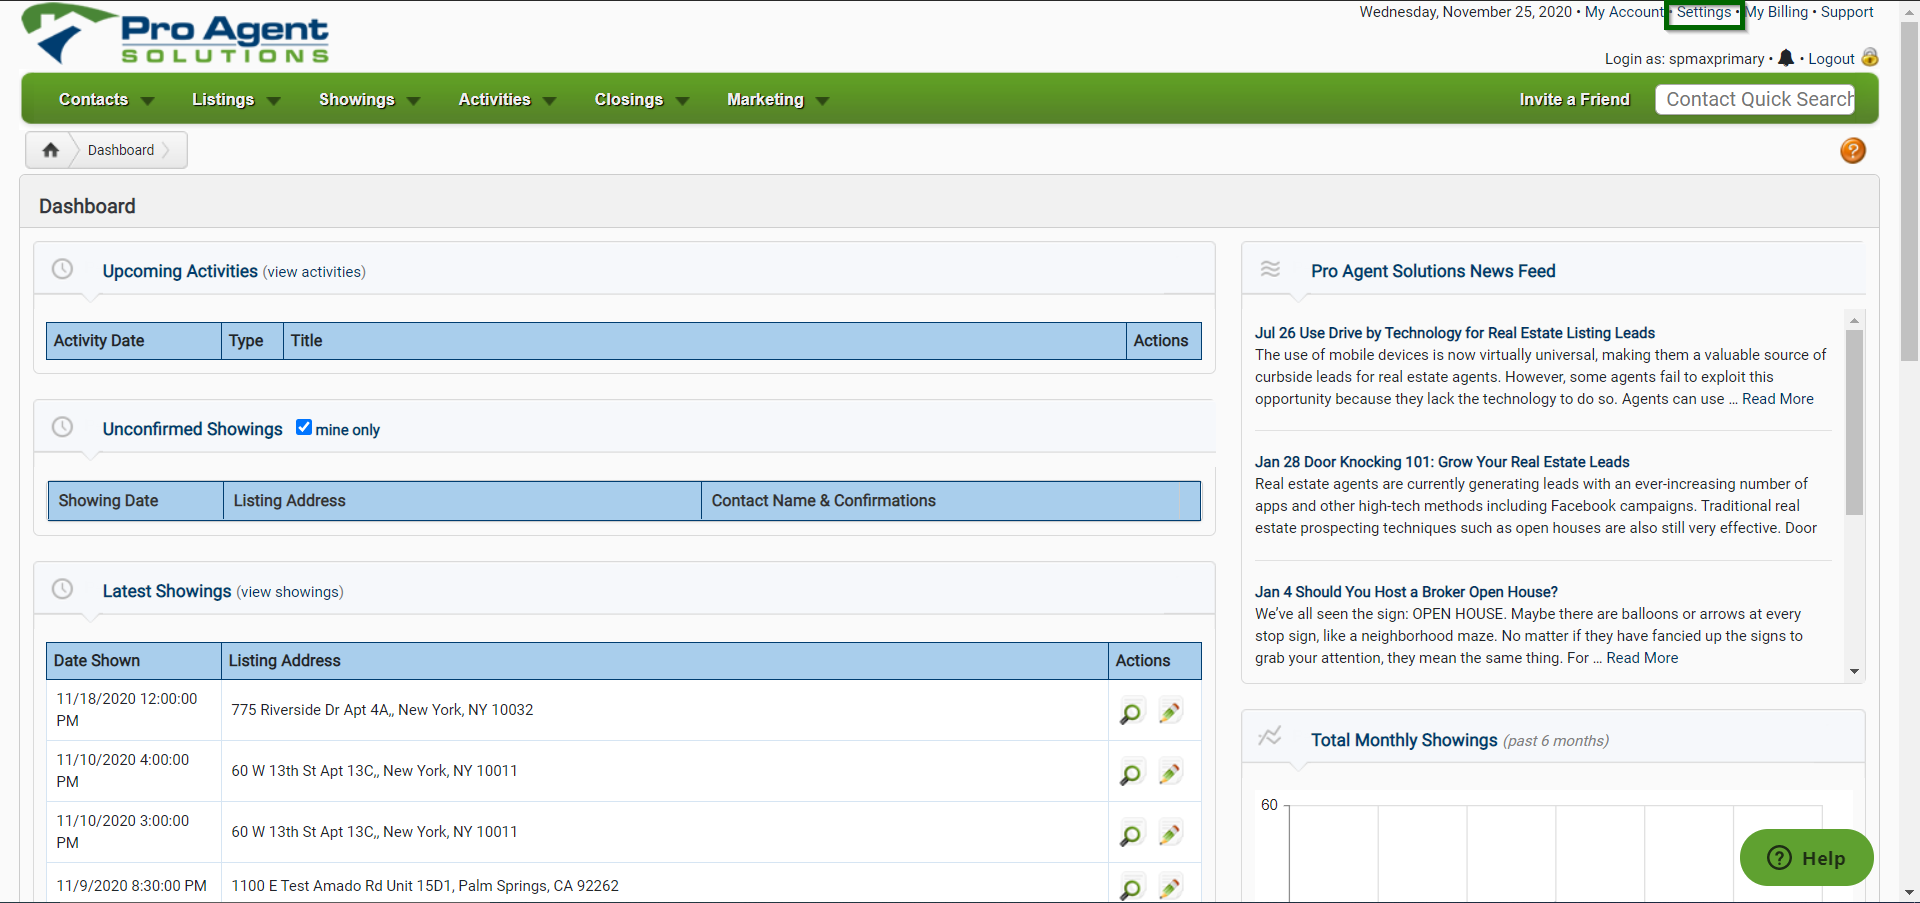1920x903 pixels.
Task: Click the page vertical scrollbar thumb
Action: pos(1910,190)
